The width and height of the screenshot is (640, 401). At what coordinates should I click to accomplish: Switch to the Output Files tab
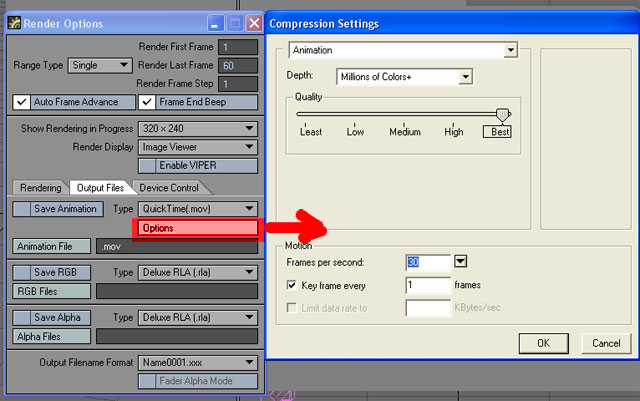pyautogui.click(x=100, y=188)
